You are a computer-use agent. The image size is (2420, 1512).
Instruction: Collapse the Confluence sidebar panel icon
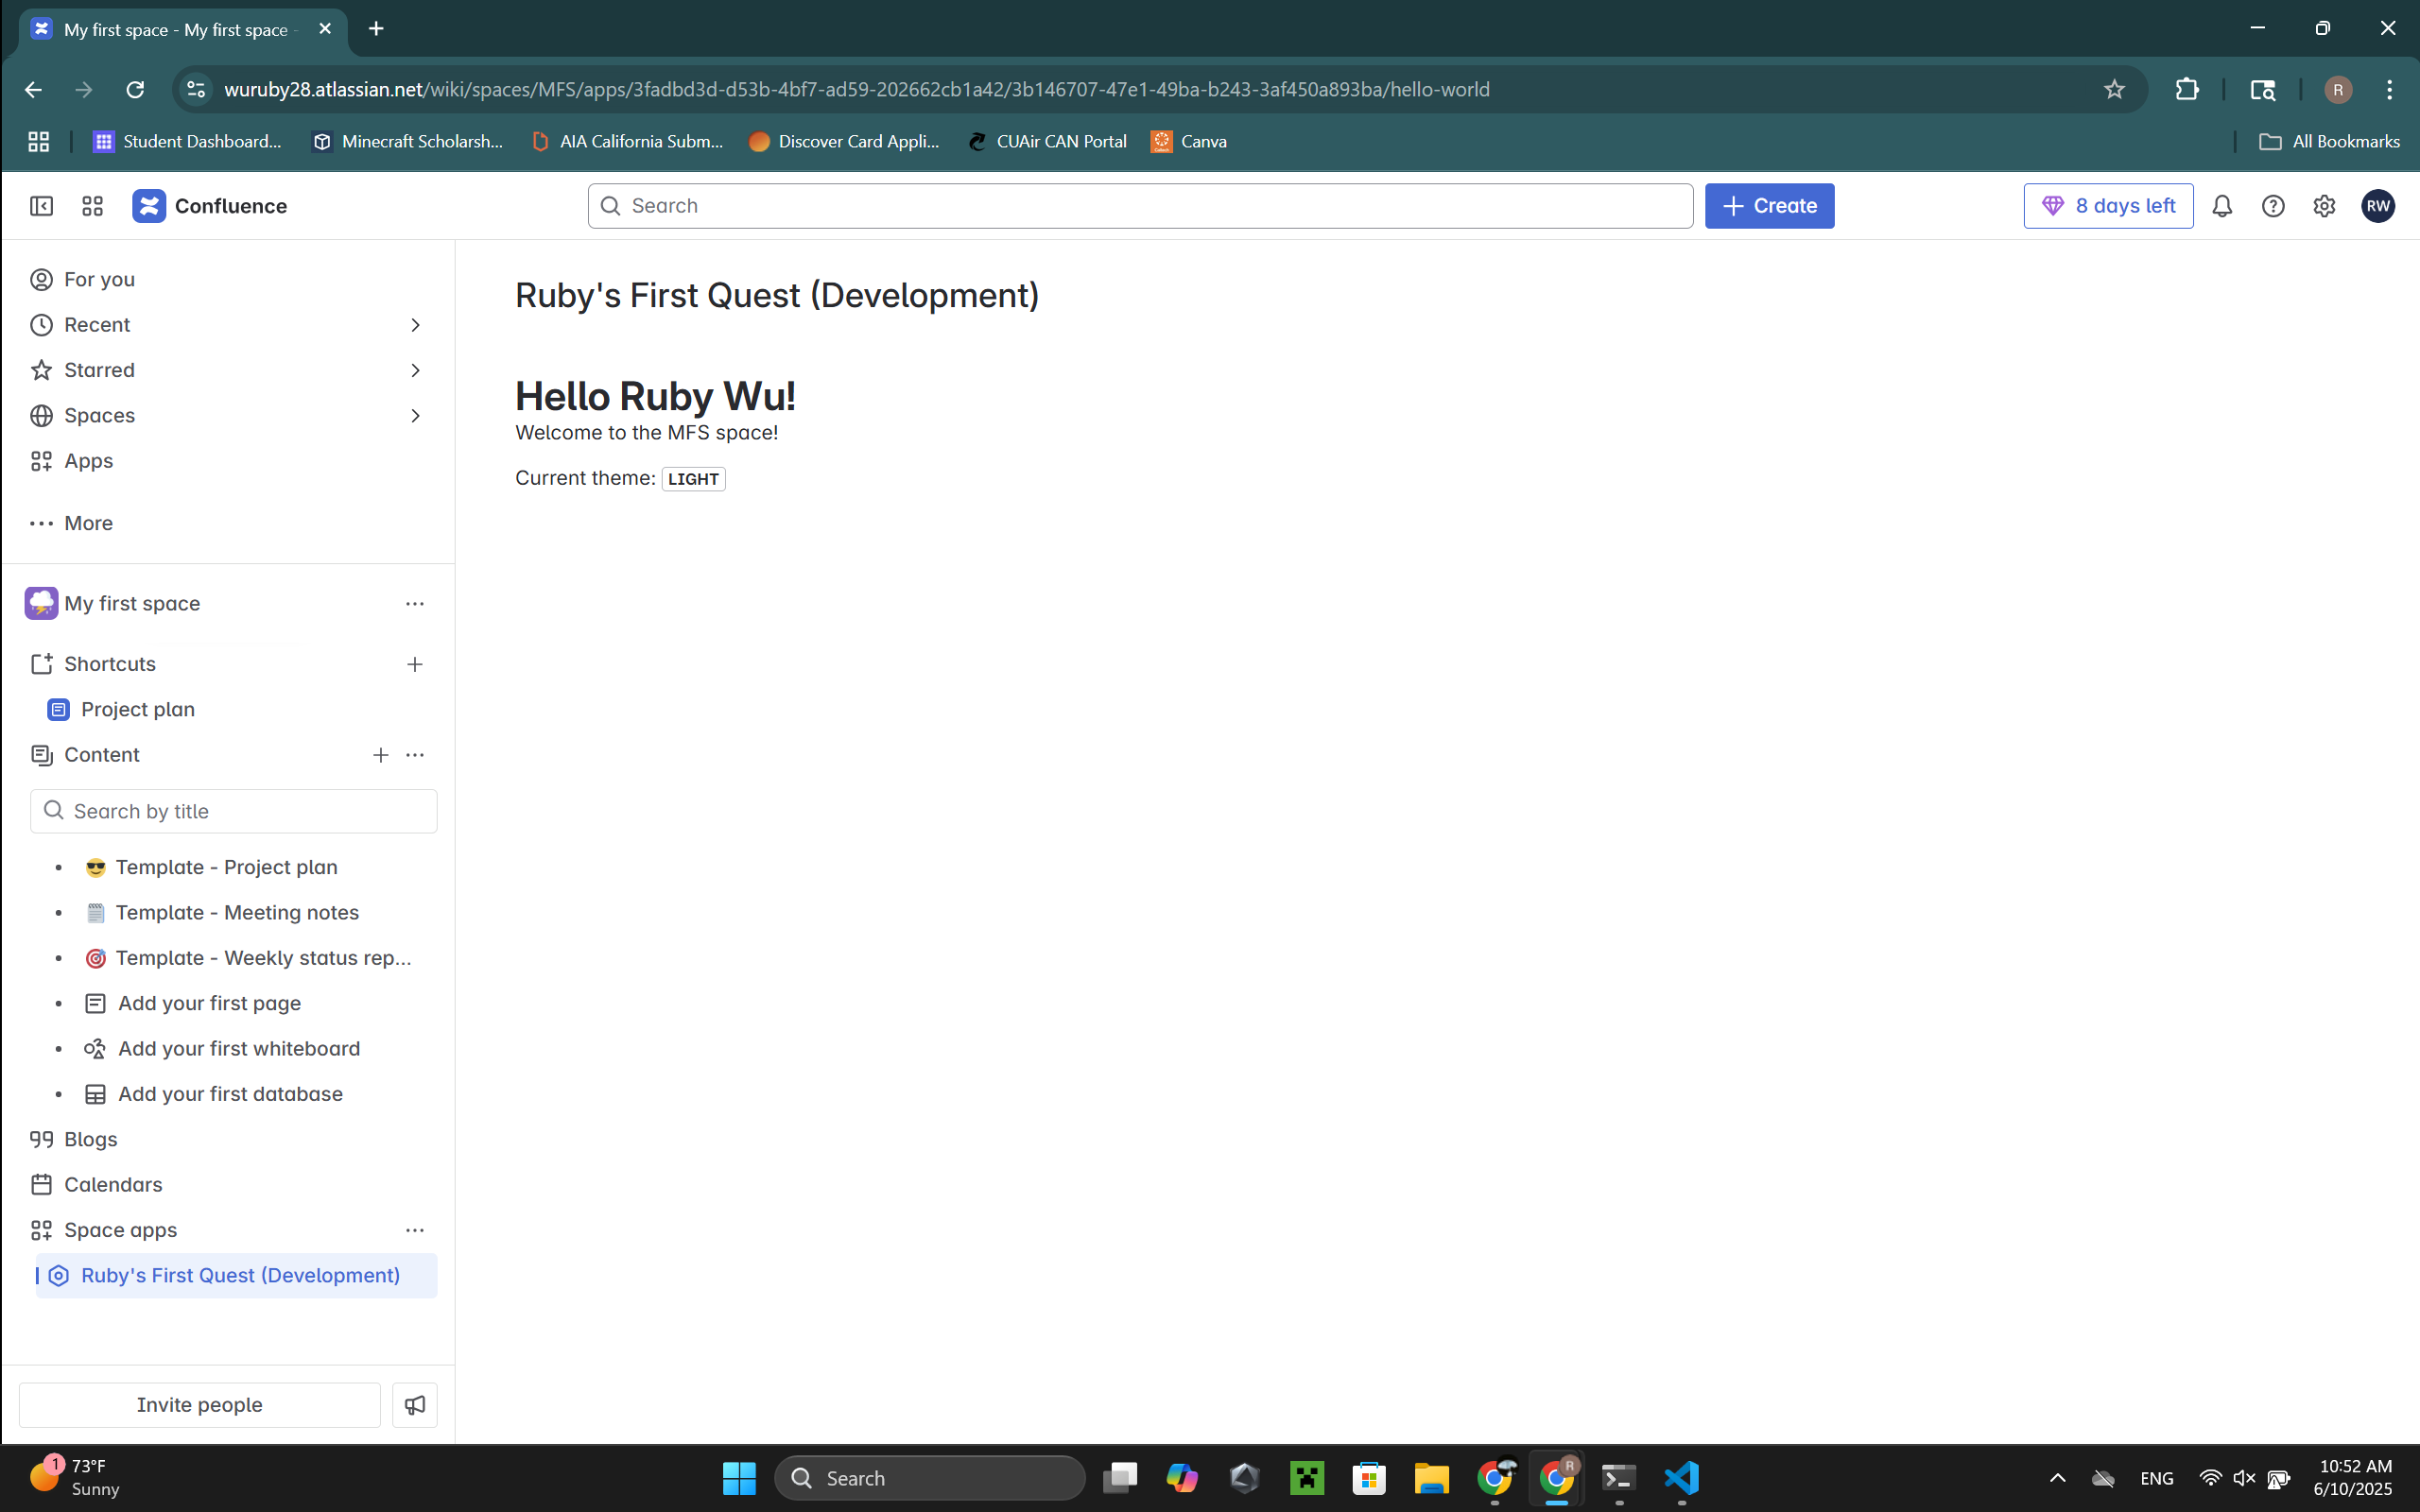41,206
